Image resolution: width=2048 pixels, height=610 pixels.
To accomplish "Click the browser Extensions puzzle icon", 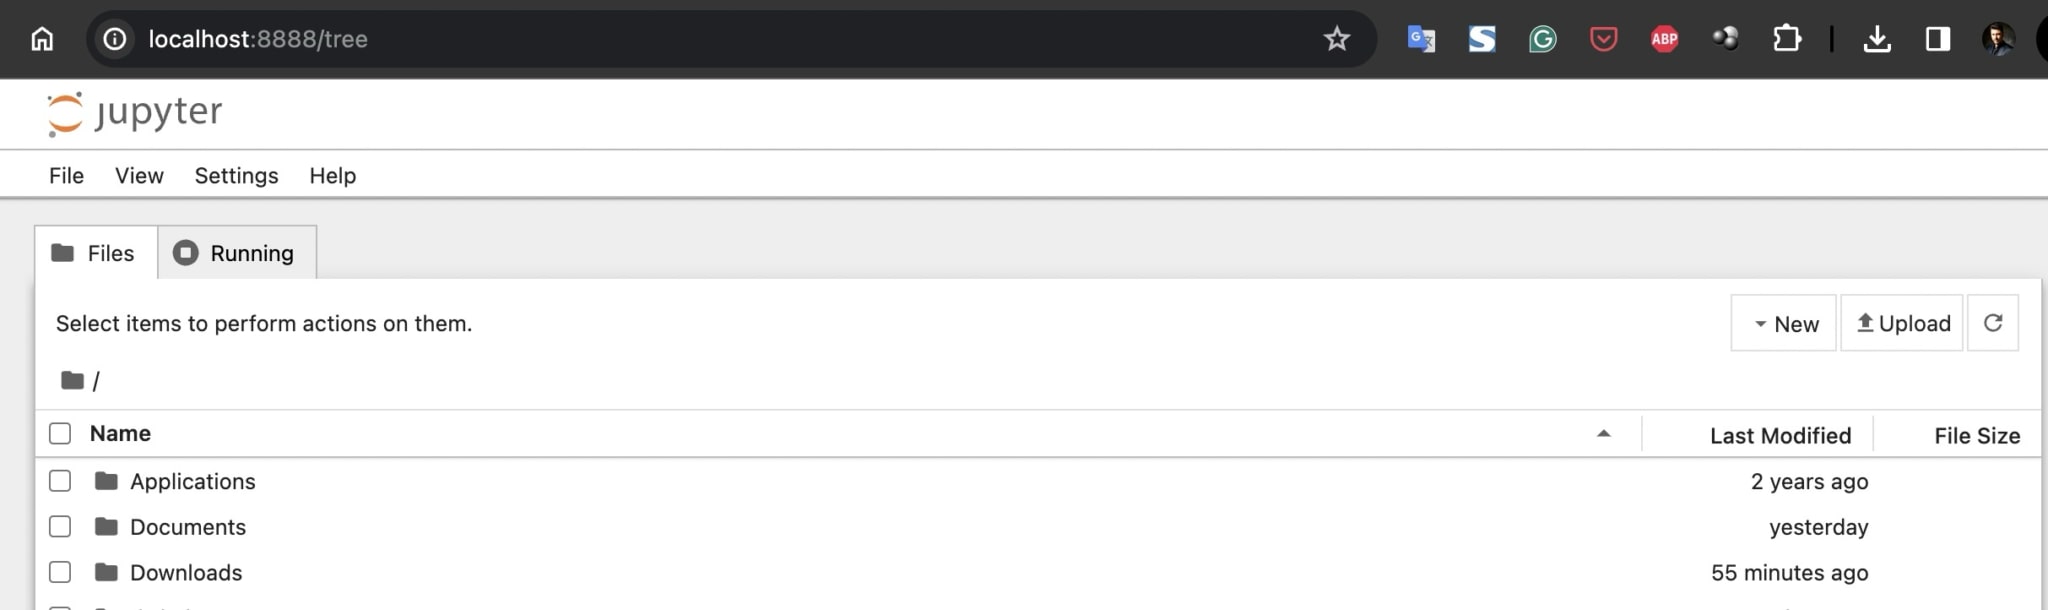I will tap(1788, 39).
